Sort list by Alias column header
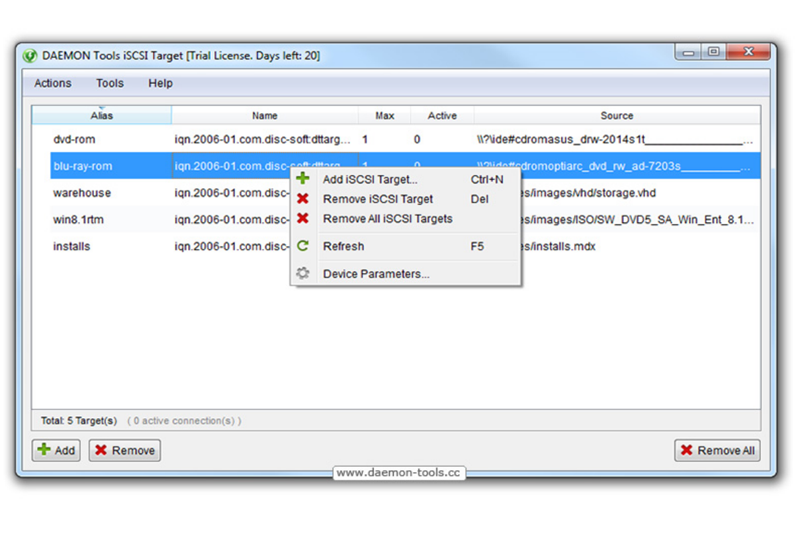 pos(102,115)
